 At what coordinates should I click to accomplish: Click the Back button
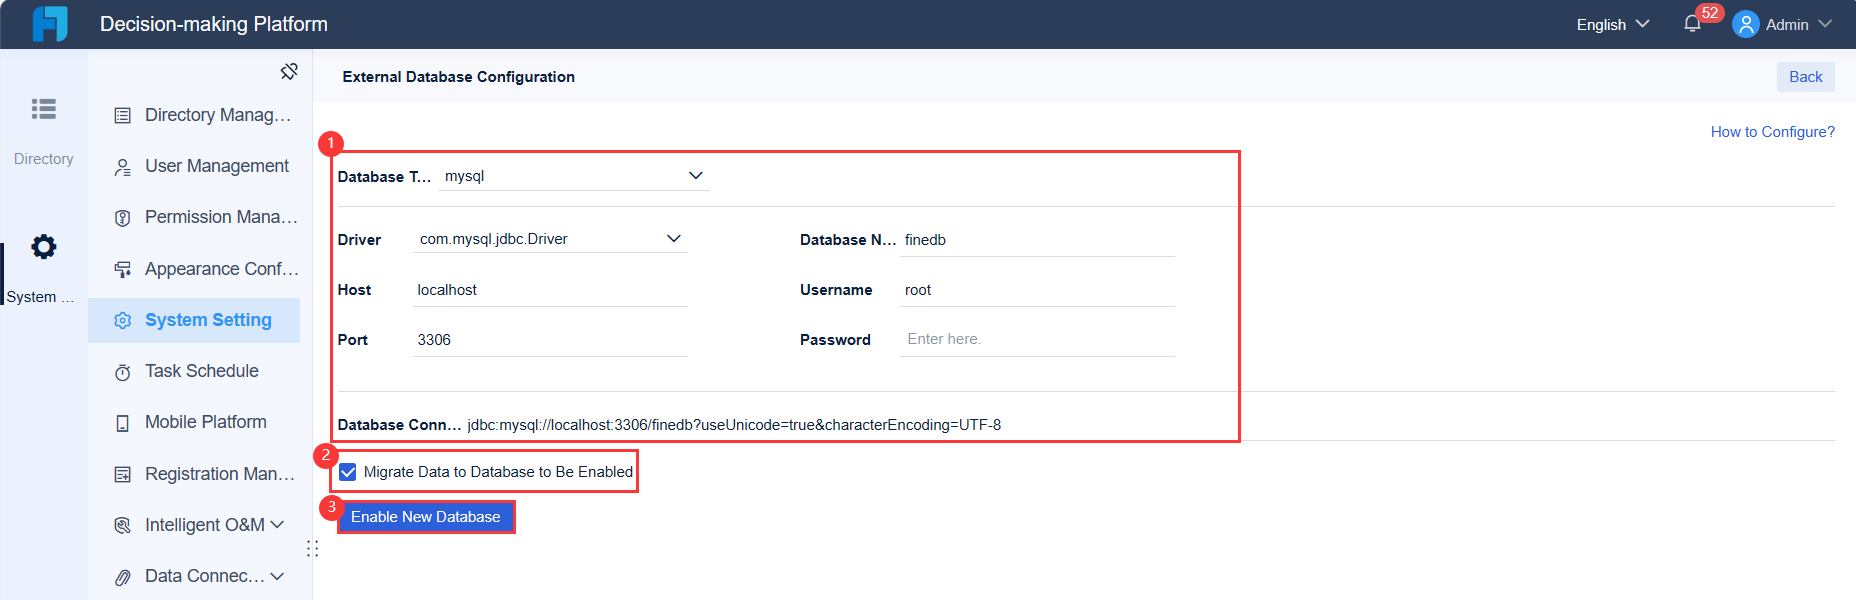click(1805, 77)
